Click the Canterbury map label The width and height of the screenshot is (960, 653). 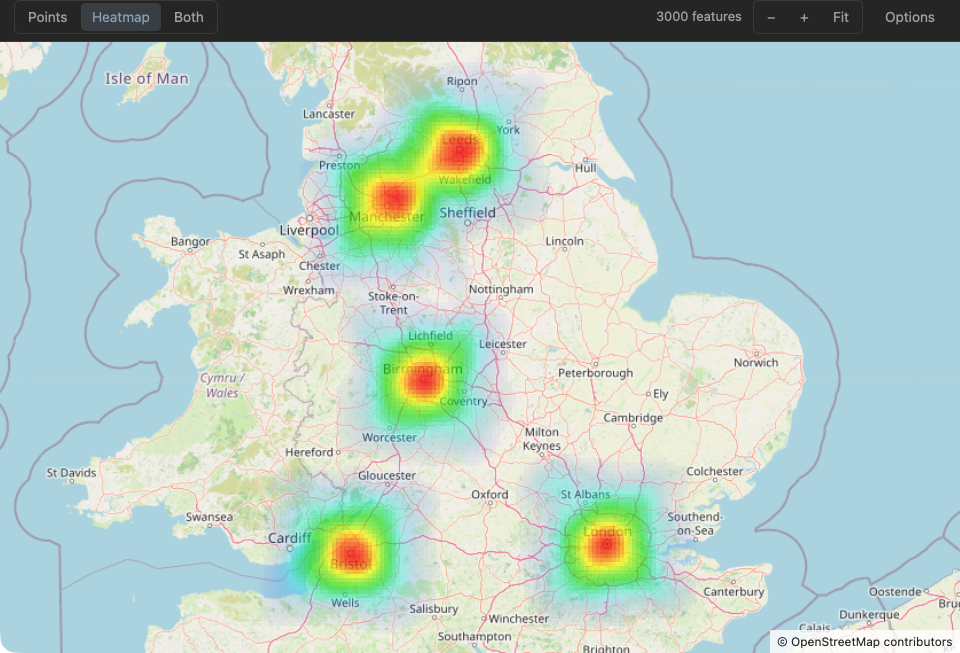733,592
